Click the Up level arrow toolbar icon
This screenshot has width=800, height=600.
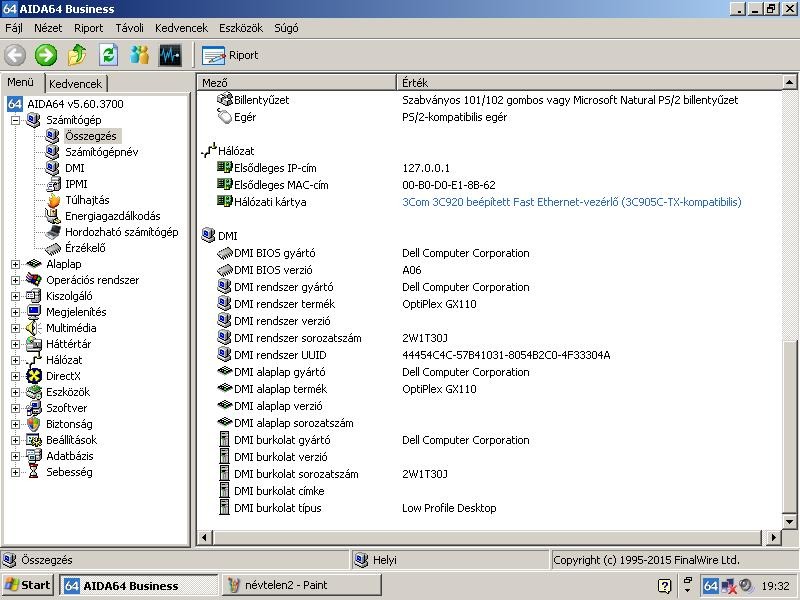pos(77,55)
